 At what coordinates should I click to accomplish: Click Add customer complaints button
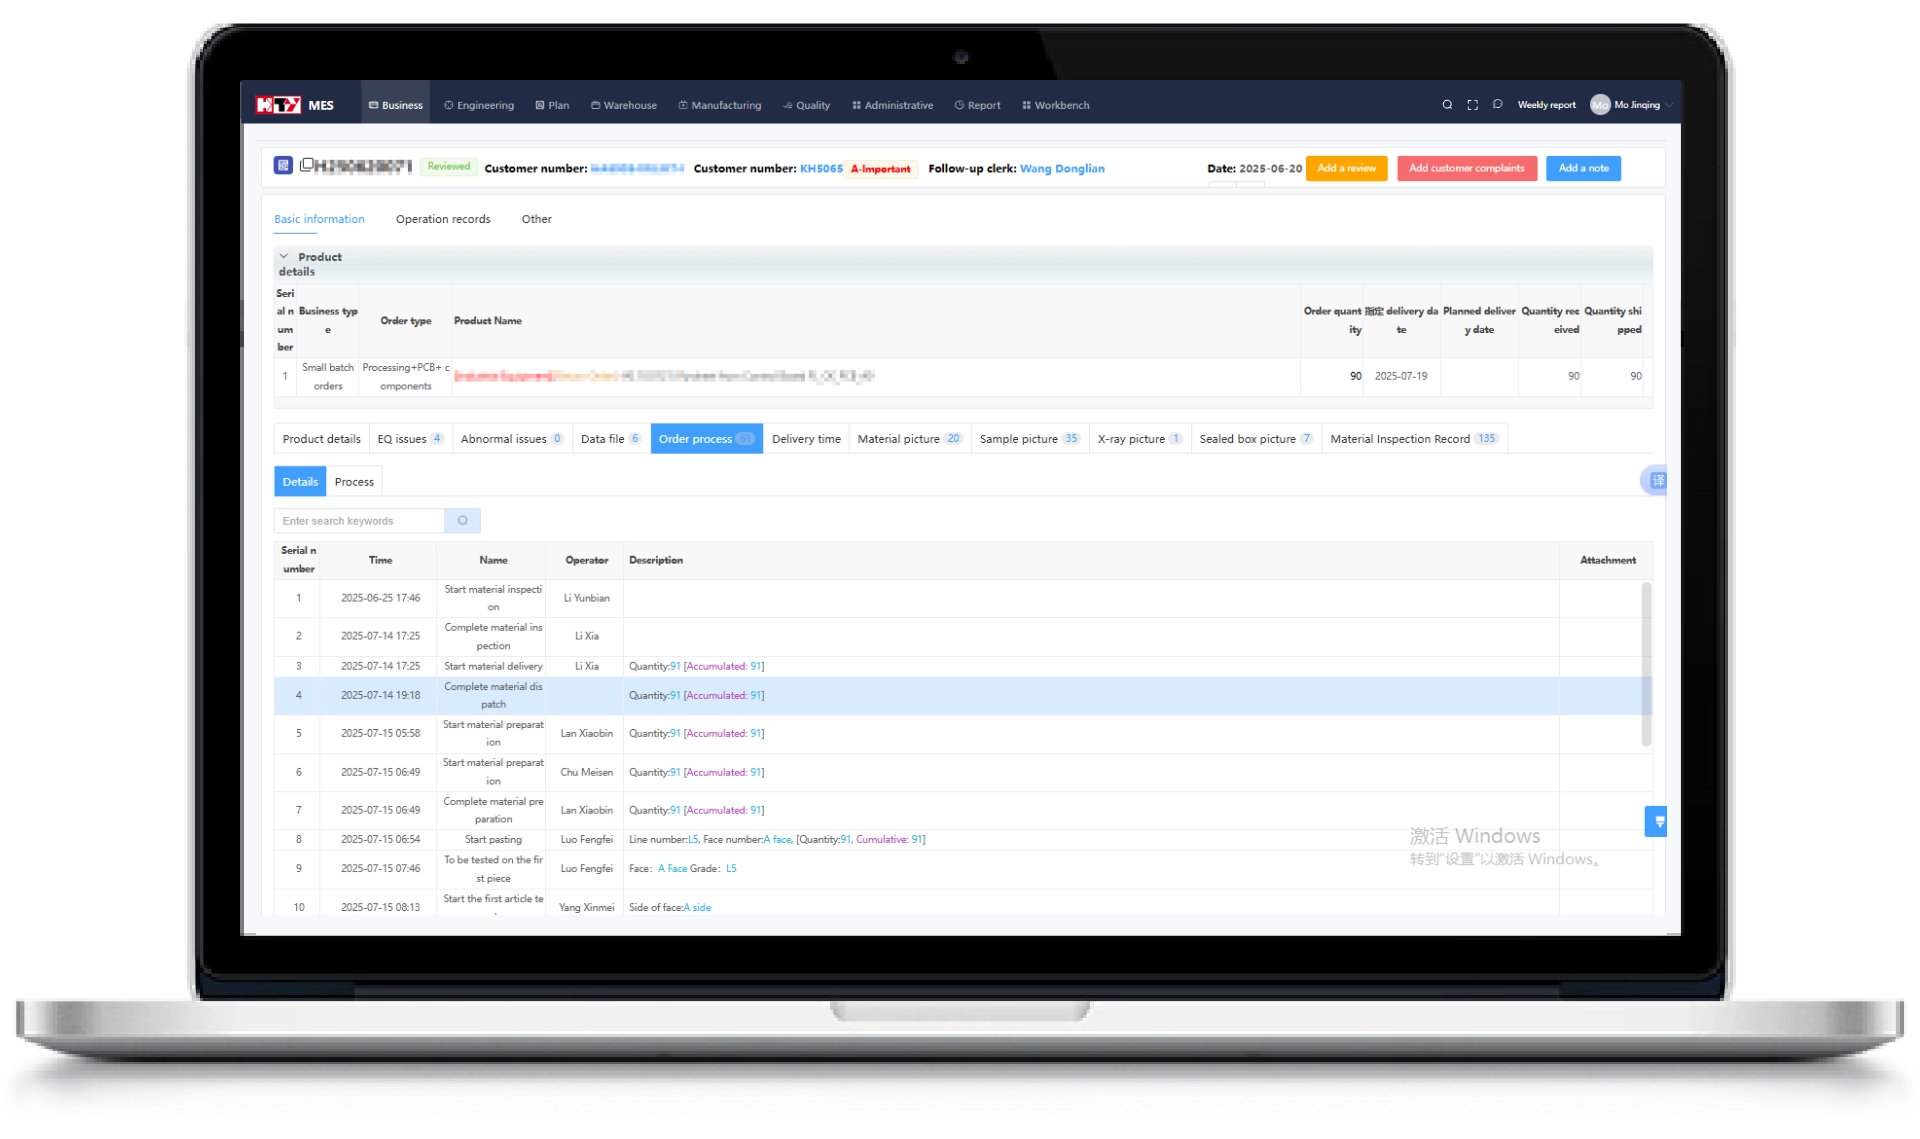coord(1466,168)
